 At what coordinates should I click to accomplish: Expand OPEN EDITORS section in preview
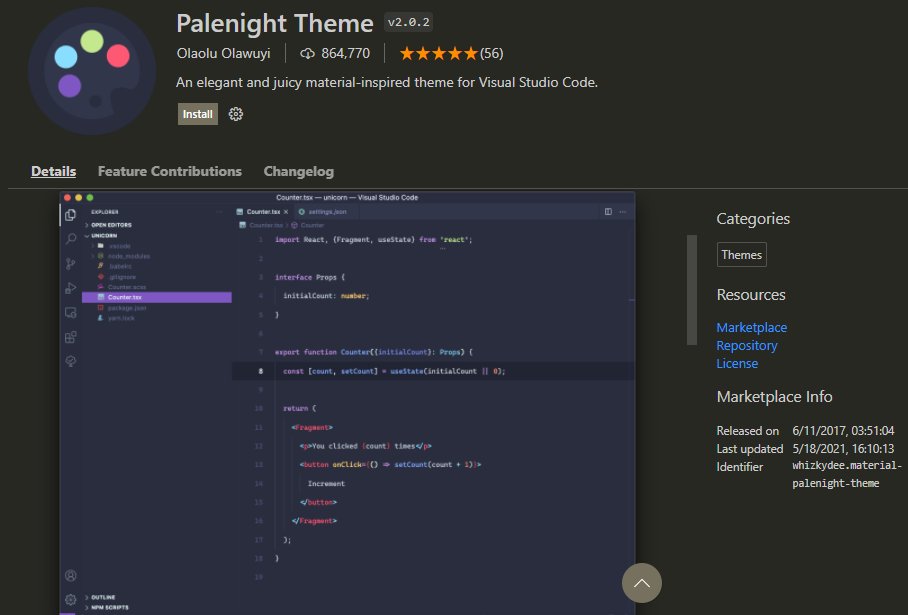point(111,225)
